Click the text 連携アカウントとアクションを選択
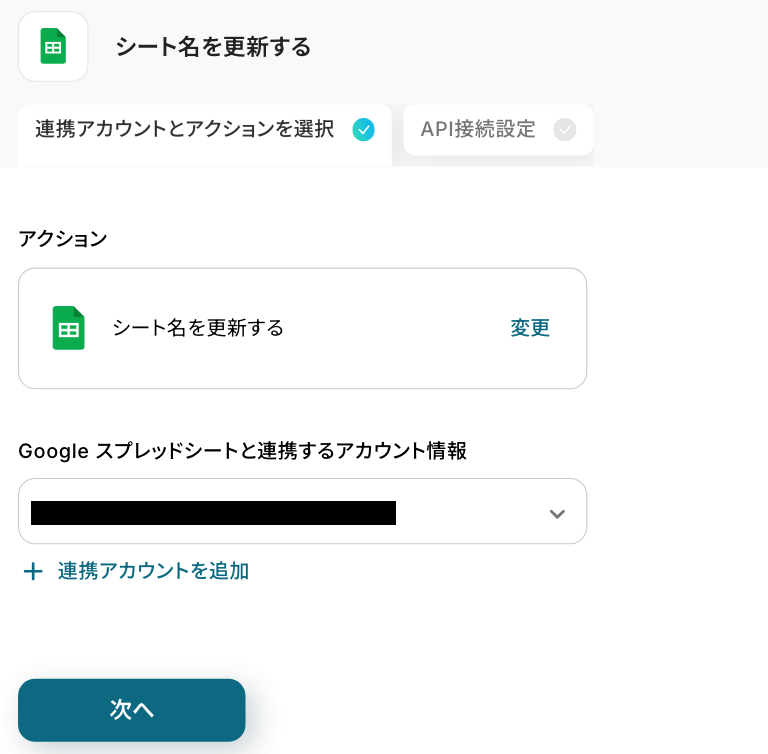Image resolution: width=768 pixels, height=754 pixels. (x=185, y=129)
